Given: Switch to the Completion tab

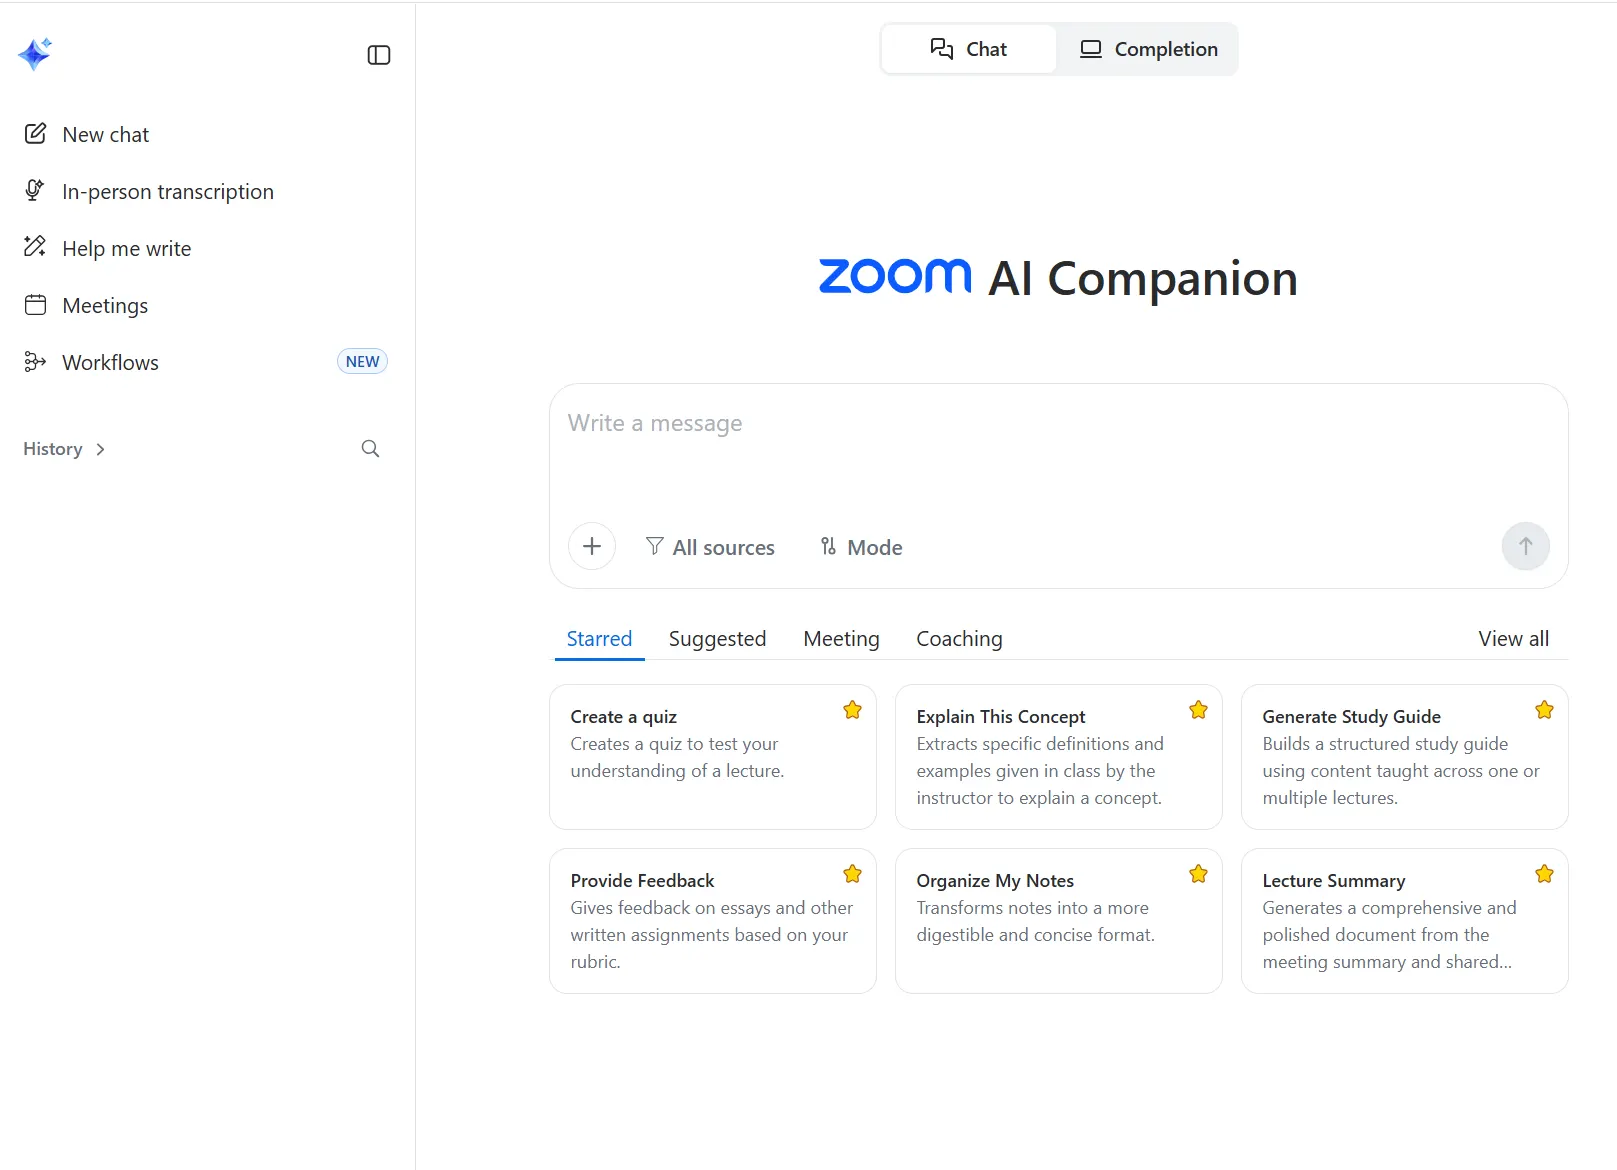Looking at the screenshot, I should tap(1148, 49).
